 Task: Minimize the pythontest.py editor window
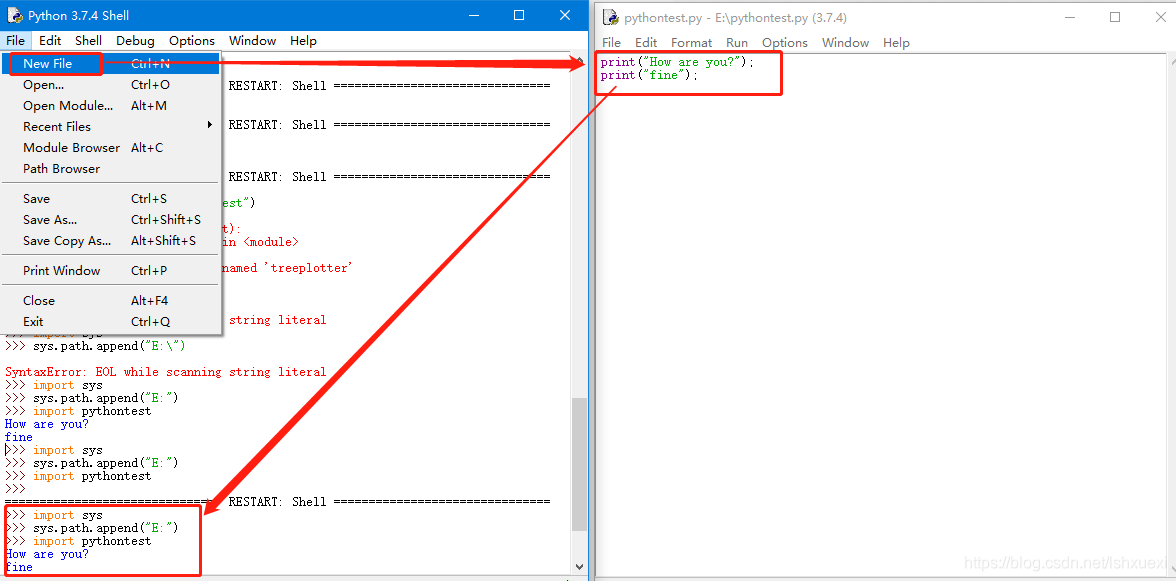click(1070, 17)
